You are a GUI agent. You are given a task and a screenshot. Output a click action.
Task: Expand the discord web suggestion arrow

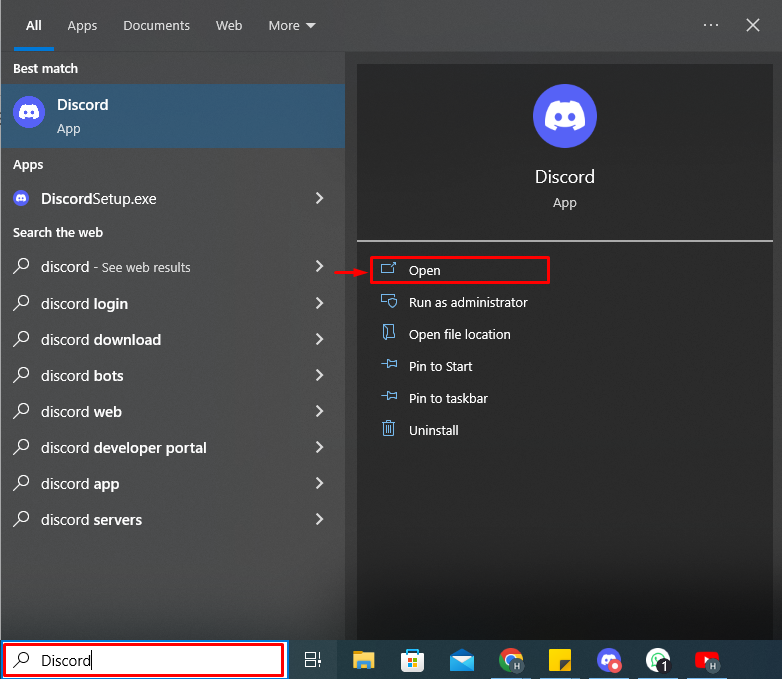(x=320, y=411)
